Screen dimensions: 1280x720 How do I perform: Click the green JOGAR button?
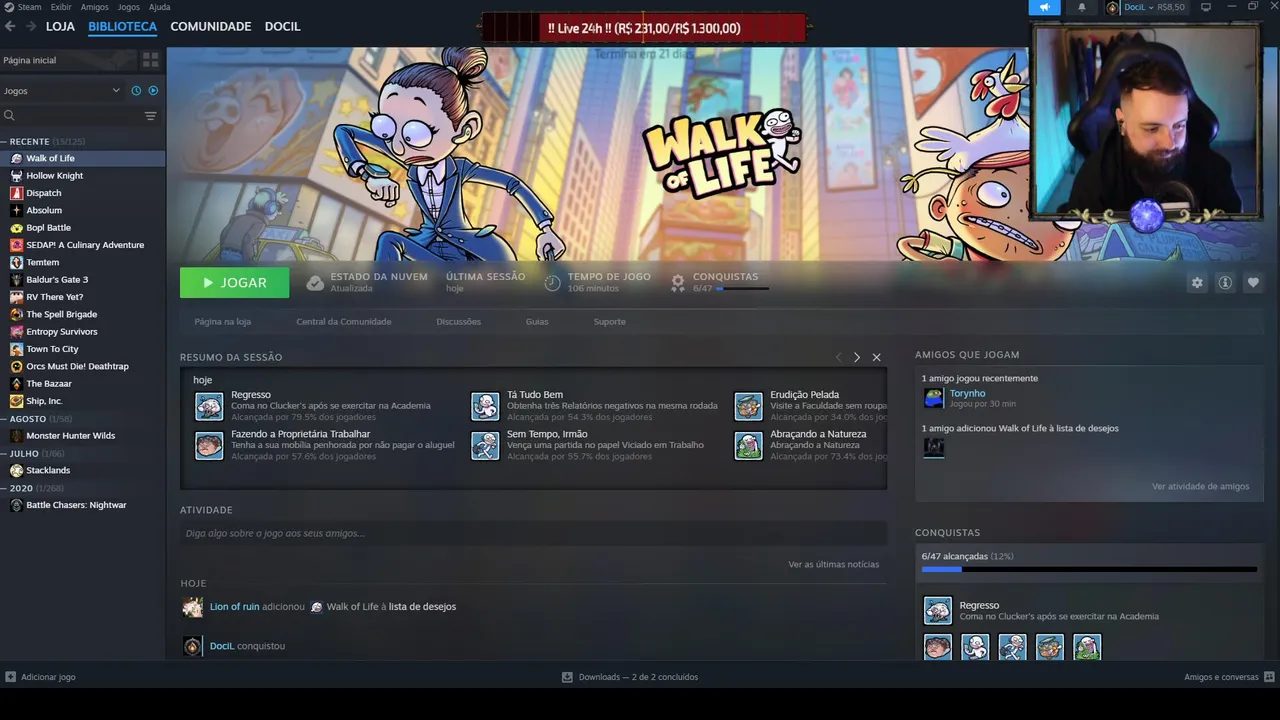235,283
